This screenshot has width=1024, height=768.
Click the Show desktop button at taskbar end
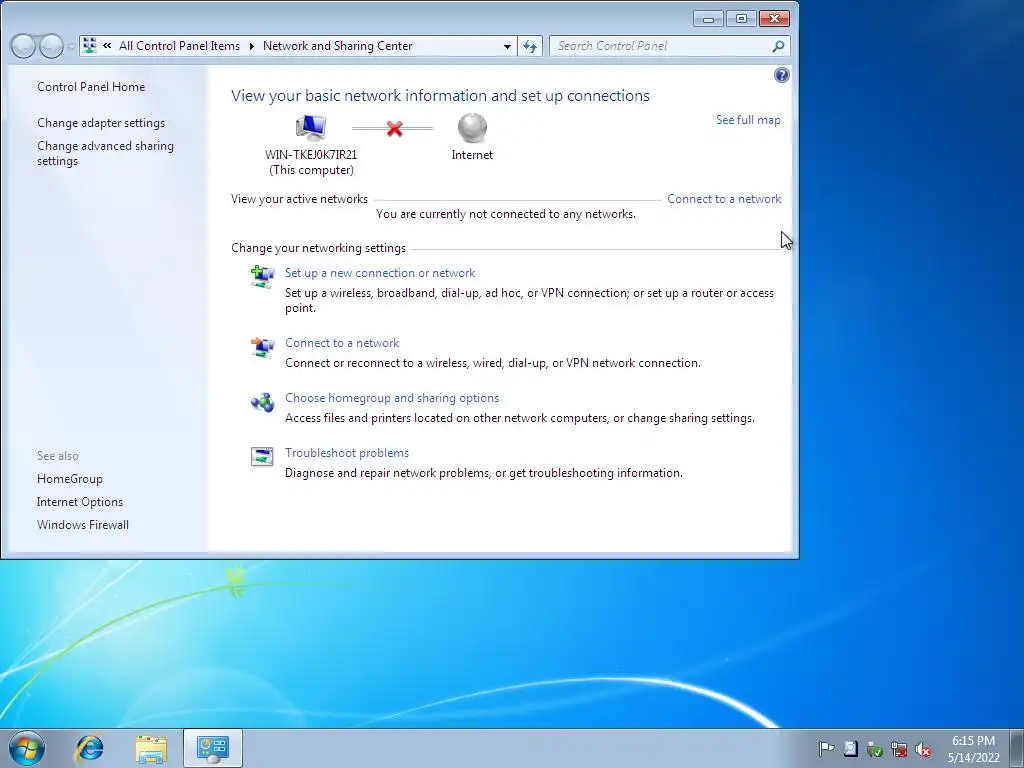pyautogui.click(x=1019, y=748)
